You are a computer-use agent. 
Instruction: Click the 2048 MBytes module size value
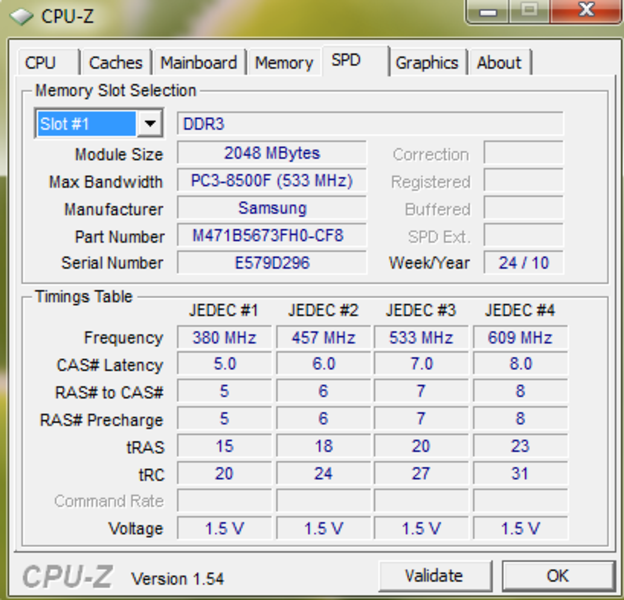click(x=272, y=153)
